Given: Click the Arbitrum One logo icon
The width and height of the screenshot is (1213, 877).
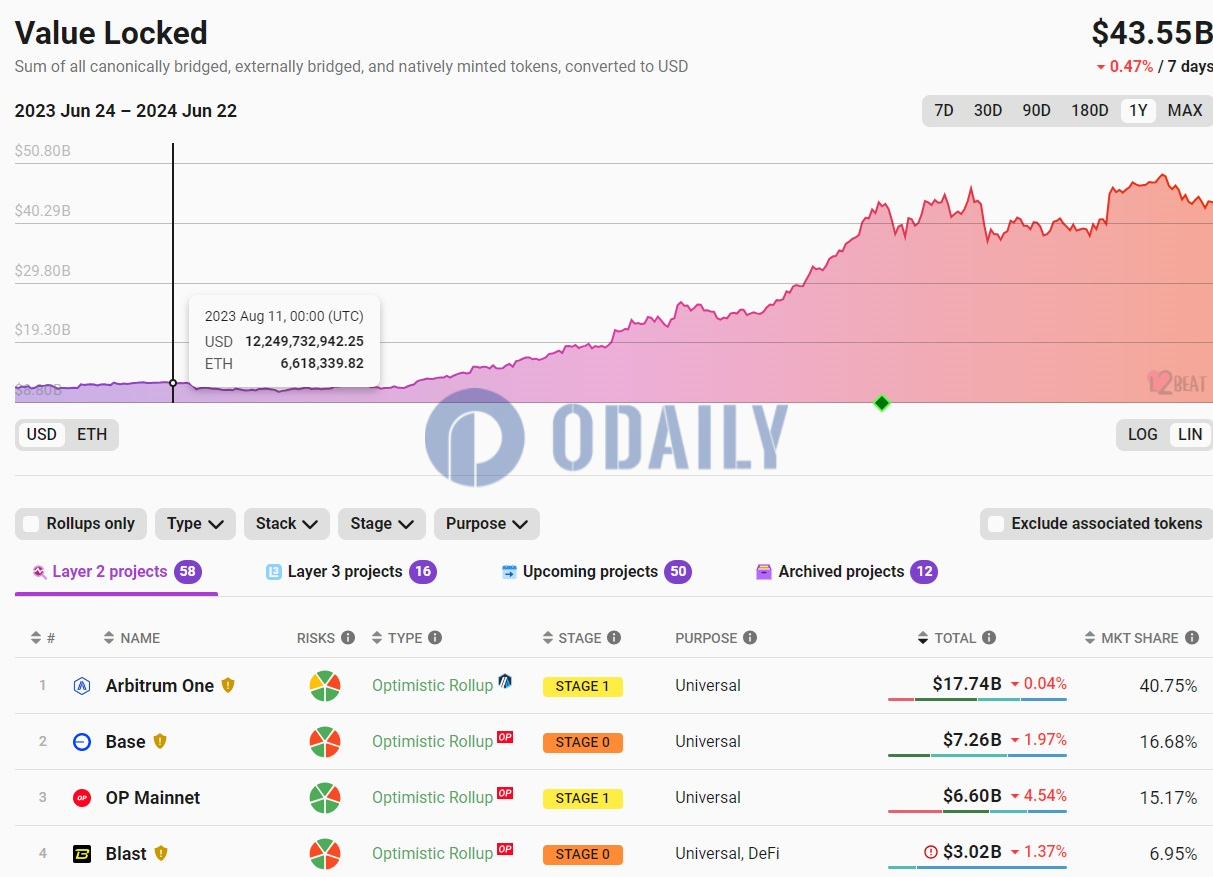Looking at the screenshot, I should pos(82,686).
